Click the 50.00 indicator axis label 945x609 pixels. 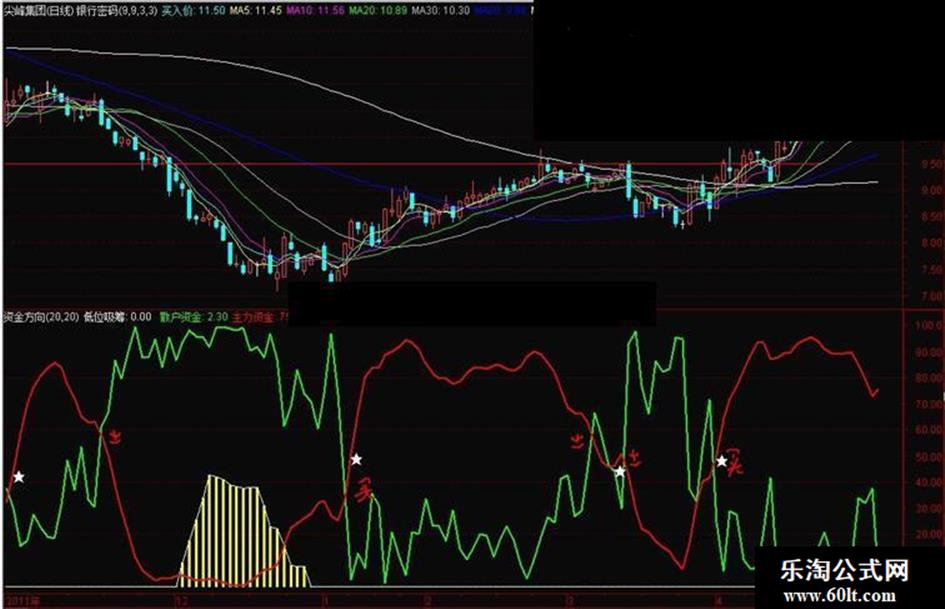(930, 456)
